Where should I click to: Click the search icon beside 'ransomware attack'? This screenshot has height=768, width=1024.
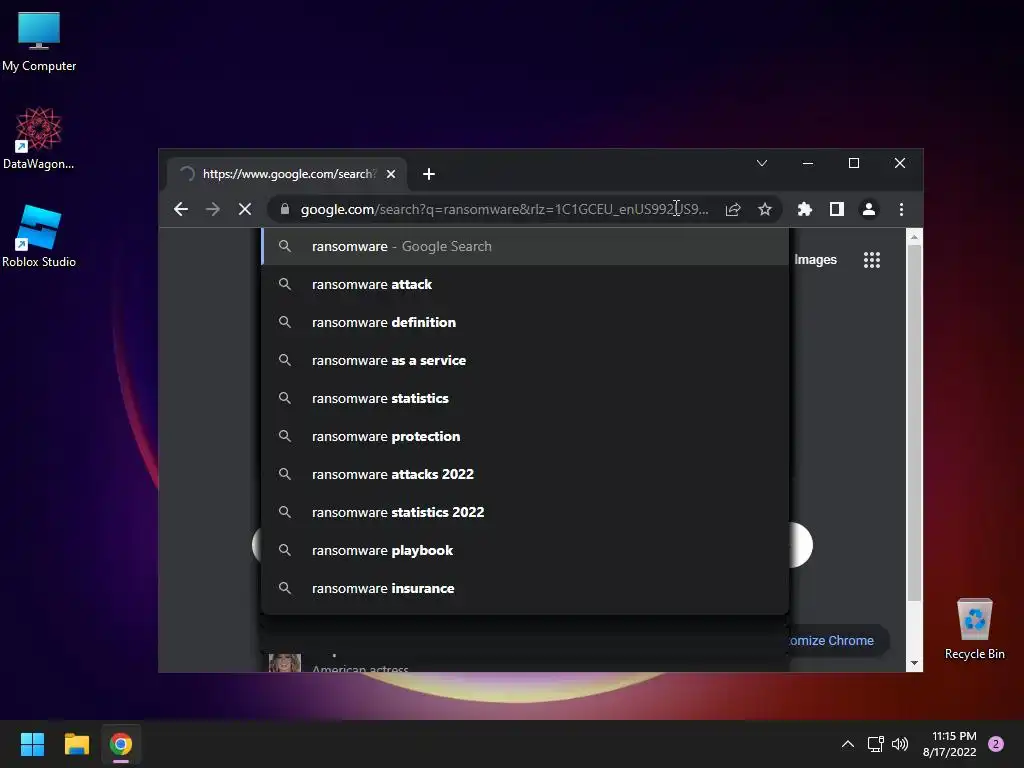[x=285, y=284]
